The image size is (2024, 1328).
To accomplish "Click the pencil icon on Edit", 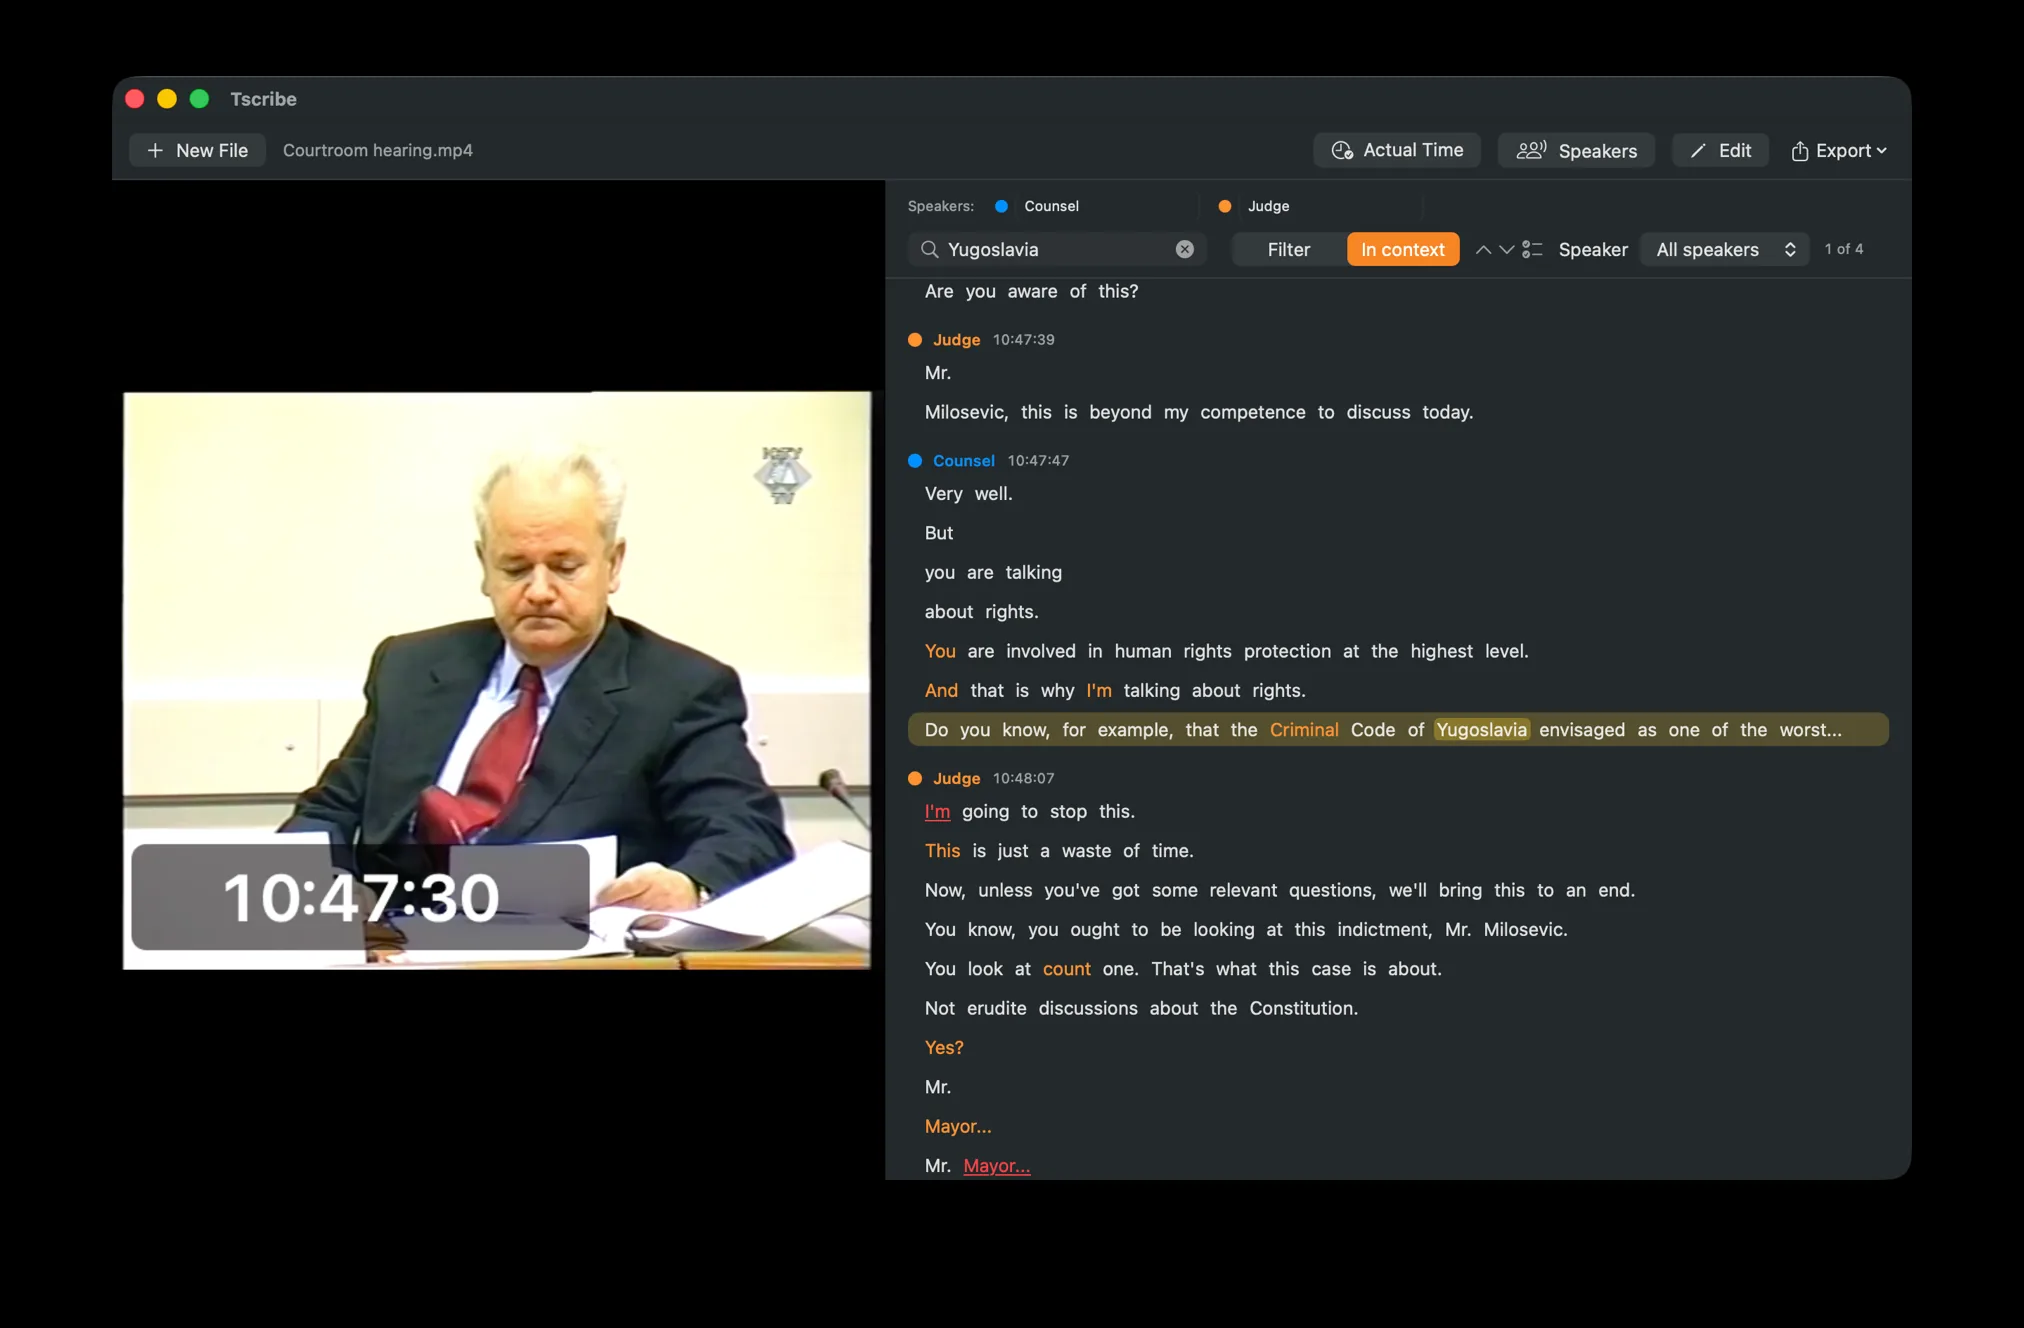I will click(x=1697, y=150).
